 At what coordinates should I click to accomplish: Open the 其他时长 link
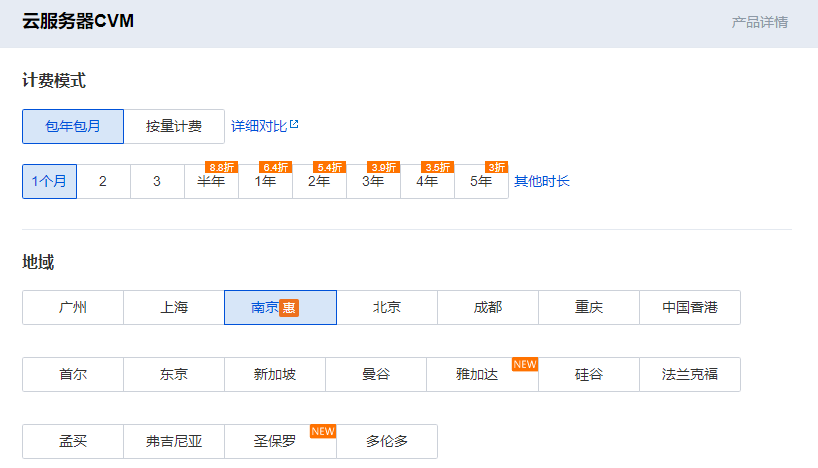tap(542, 182)
